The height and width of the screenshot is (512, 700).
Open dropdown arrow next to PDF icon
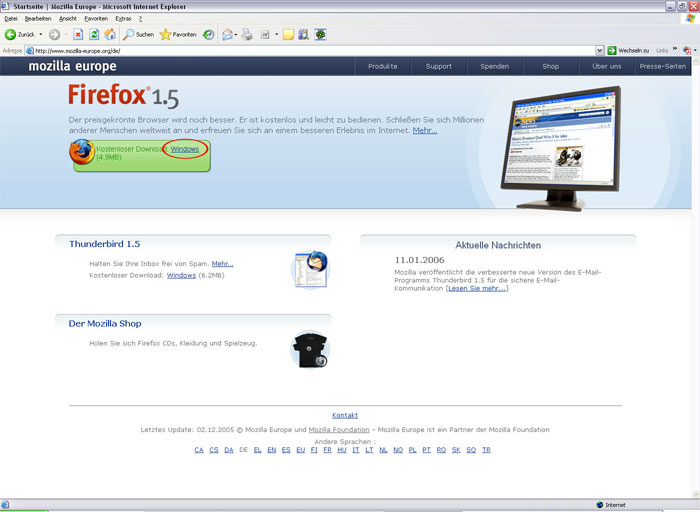click(x=695, y=50)
